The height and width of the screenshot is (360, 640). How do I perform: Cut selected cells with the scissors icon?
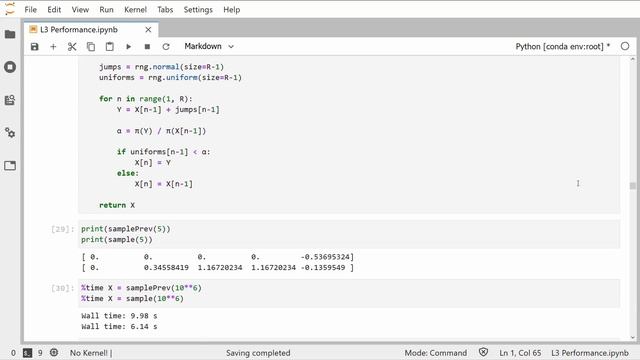pyautogui.click(x=72, y=47)
